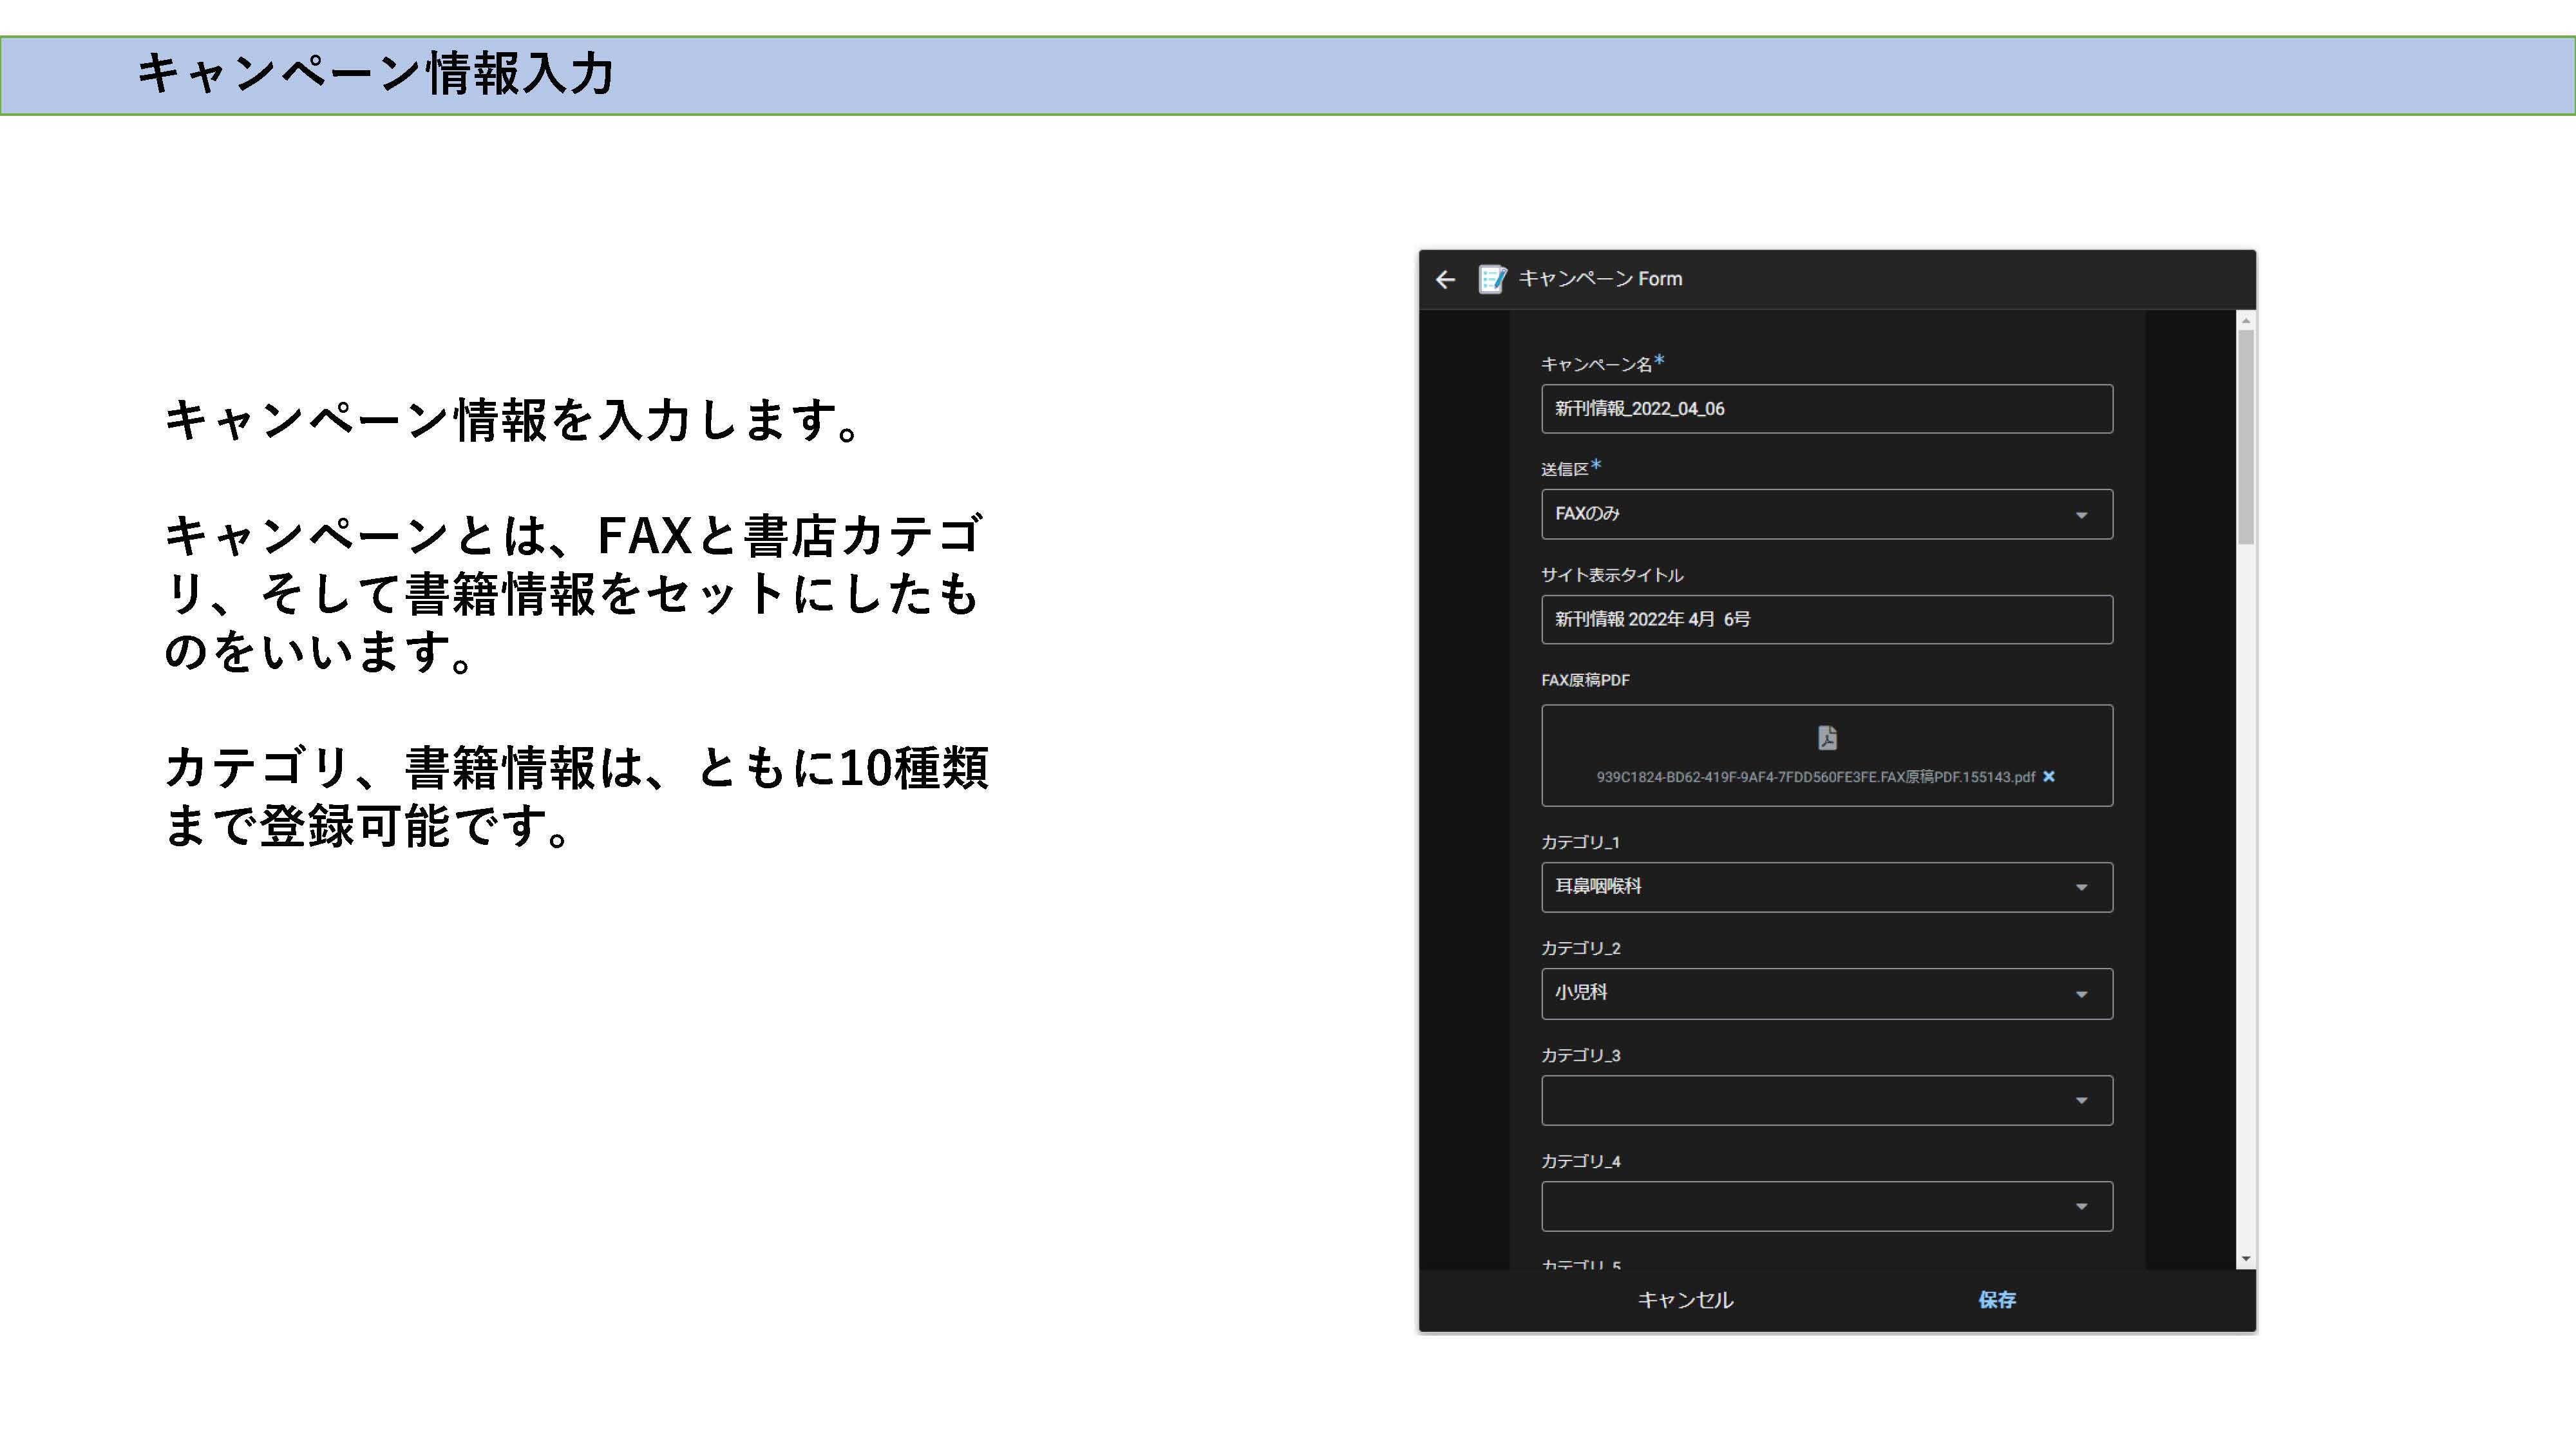Viewport: 2576px width, 1449px height.
Task: Click scrollbar down arrow in form
Action: click(2246, 1259)
